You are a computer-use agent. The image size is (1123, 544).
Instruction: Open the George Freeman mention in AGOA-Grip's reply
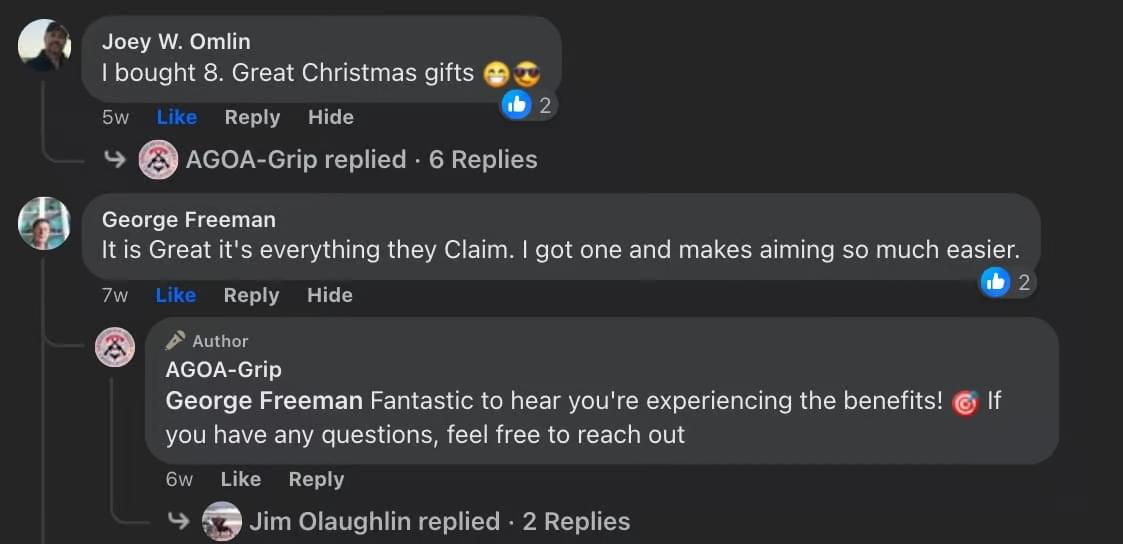[x=264, y=401]
